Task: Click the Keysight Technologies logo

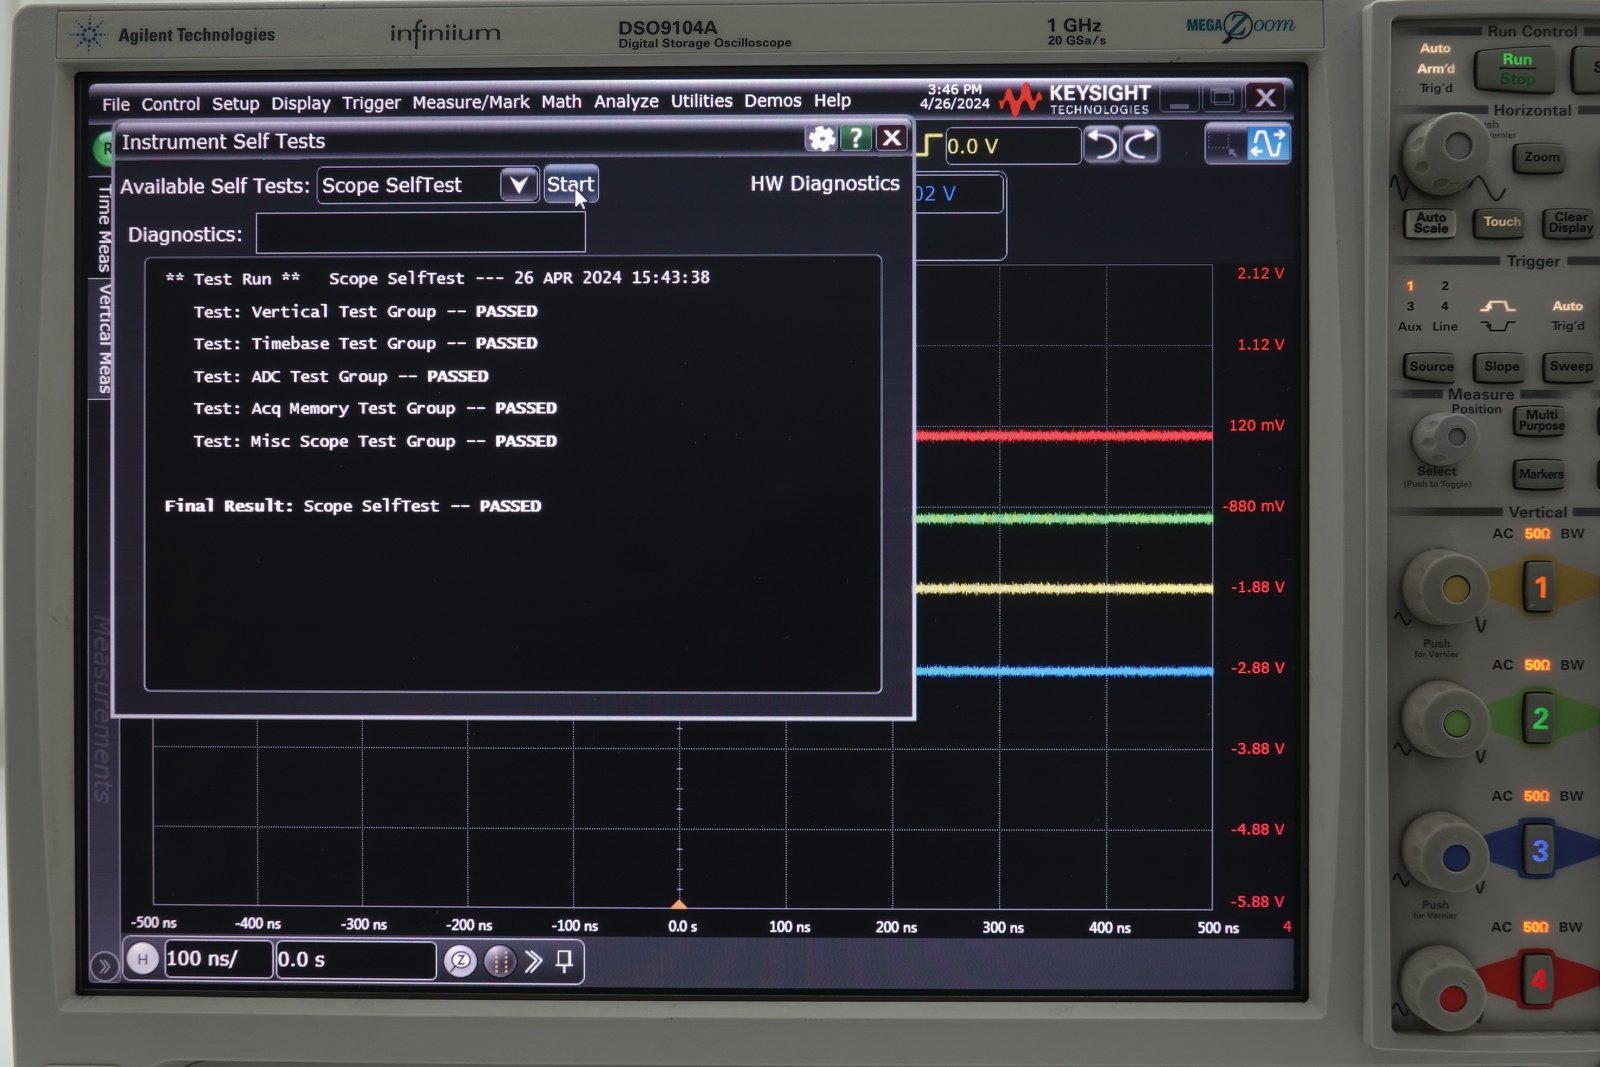Action: [x=1076, y=99]
